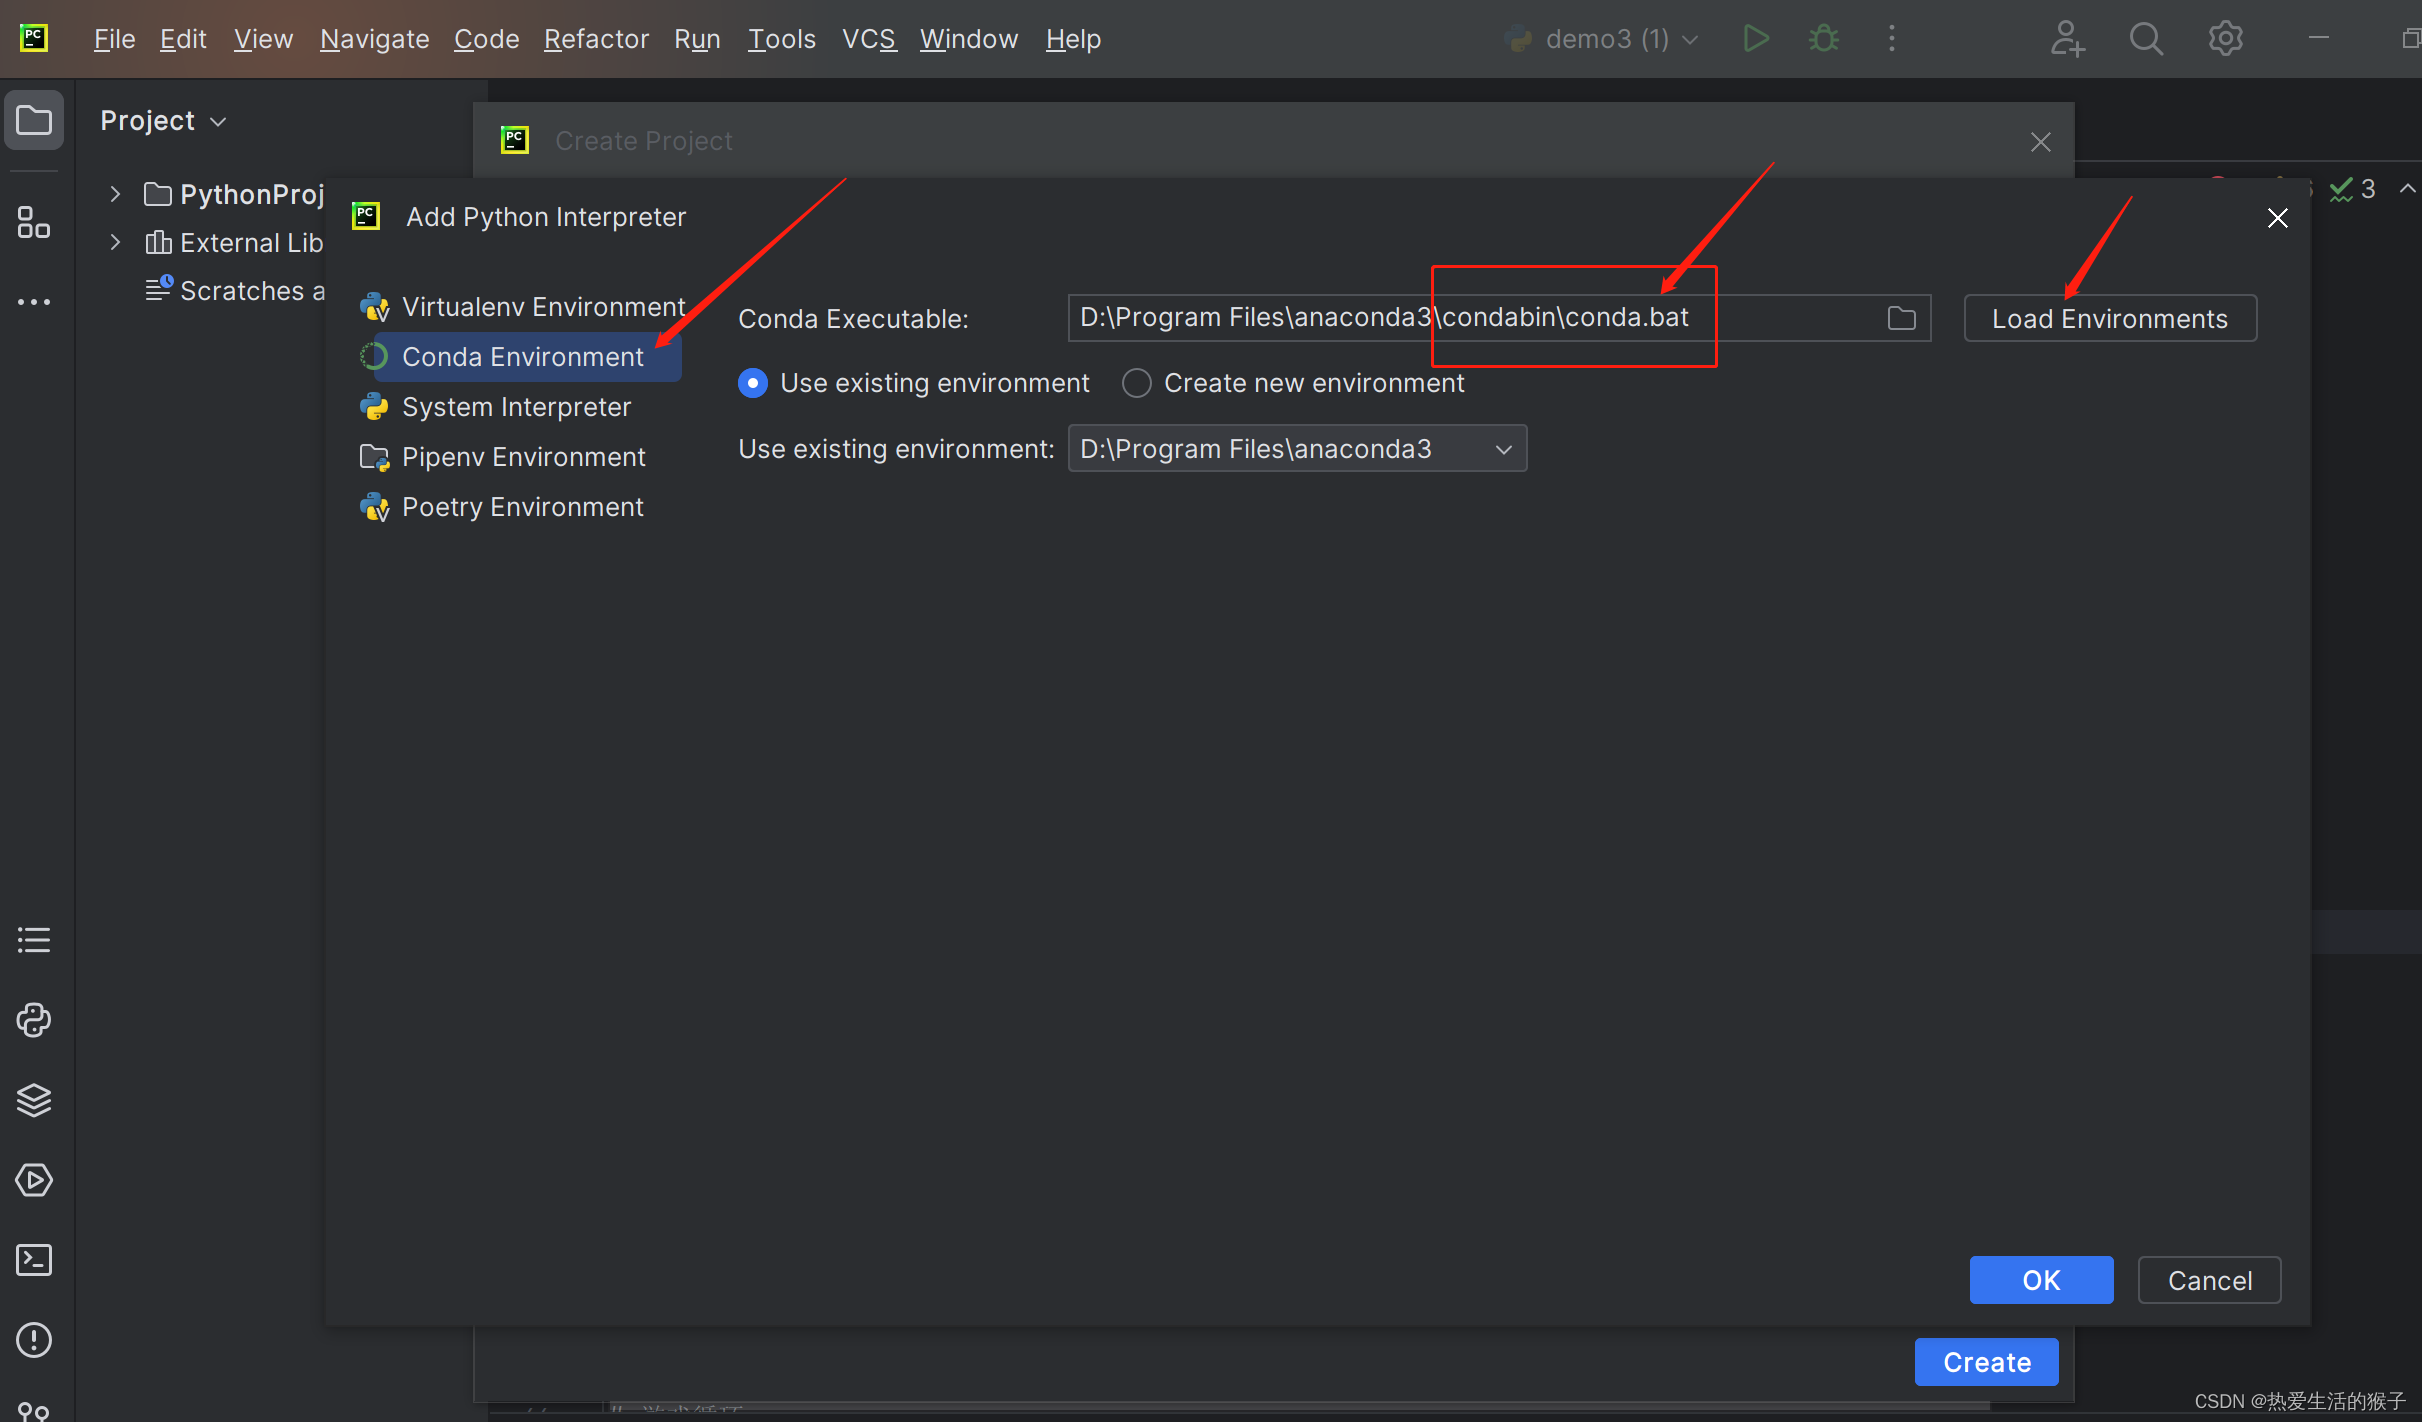Select Create new environment radio button

point(1137,383)
